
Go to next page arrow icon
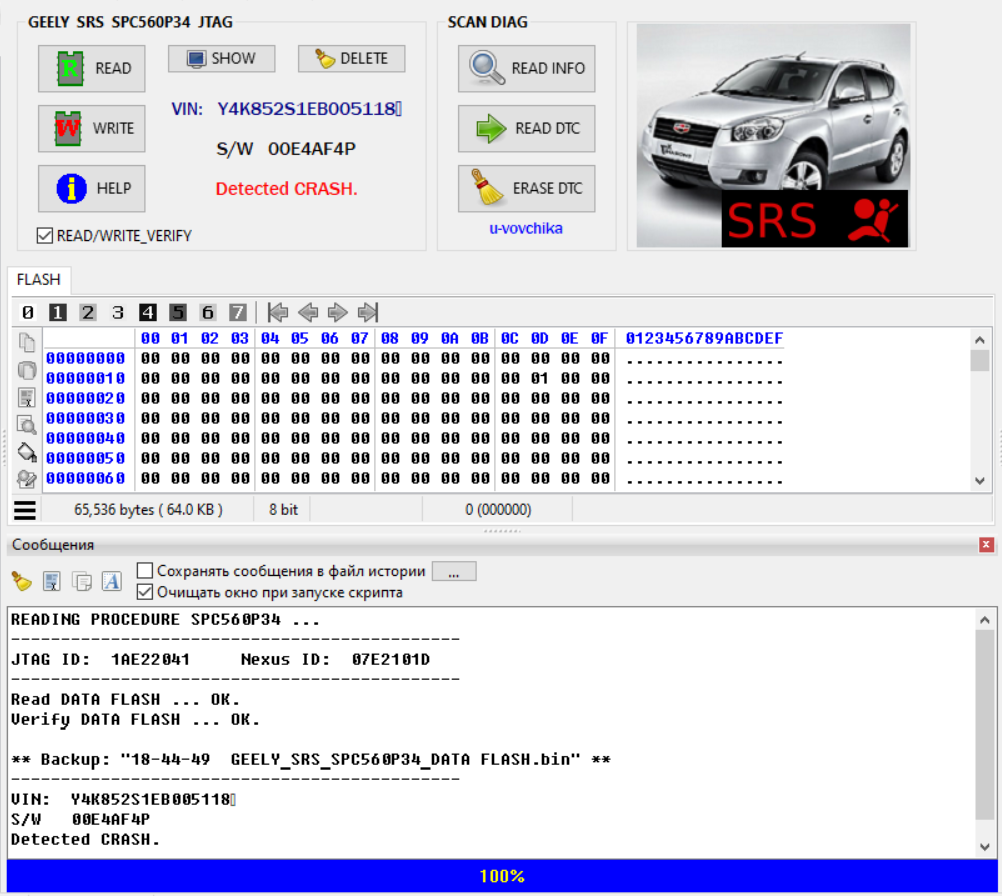(337, 313)
